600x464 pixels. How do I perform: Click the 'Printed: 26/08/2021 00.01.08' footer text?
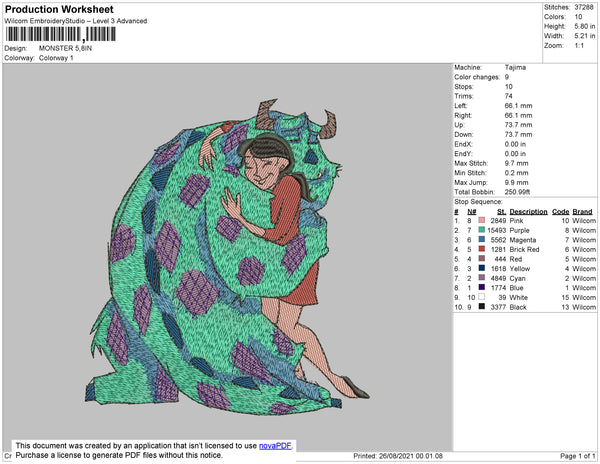(x=398, y=456)
